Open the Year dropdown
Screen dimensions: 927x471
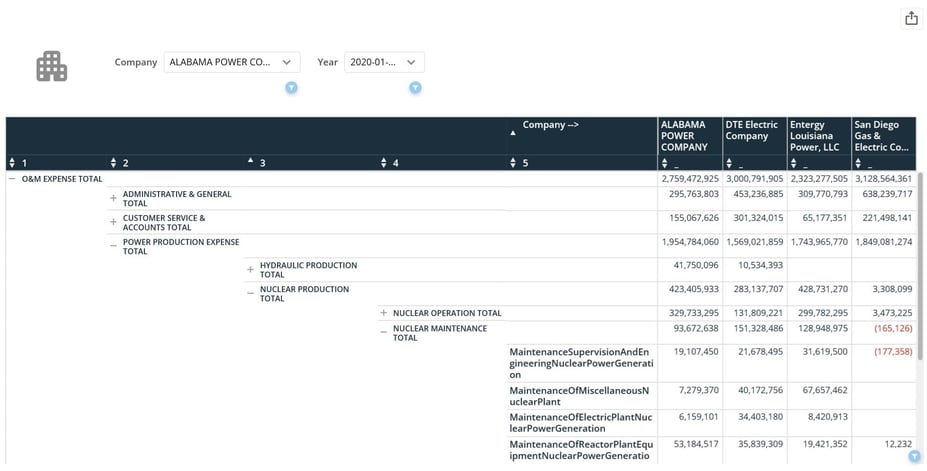coord(384,62)
